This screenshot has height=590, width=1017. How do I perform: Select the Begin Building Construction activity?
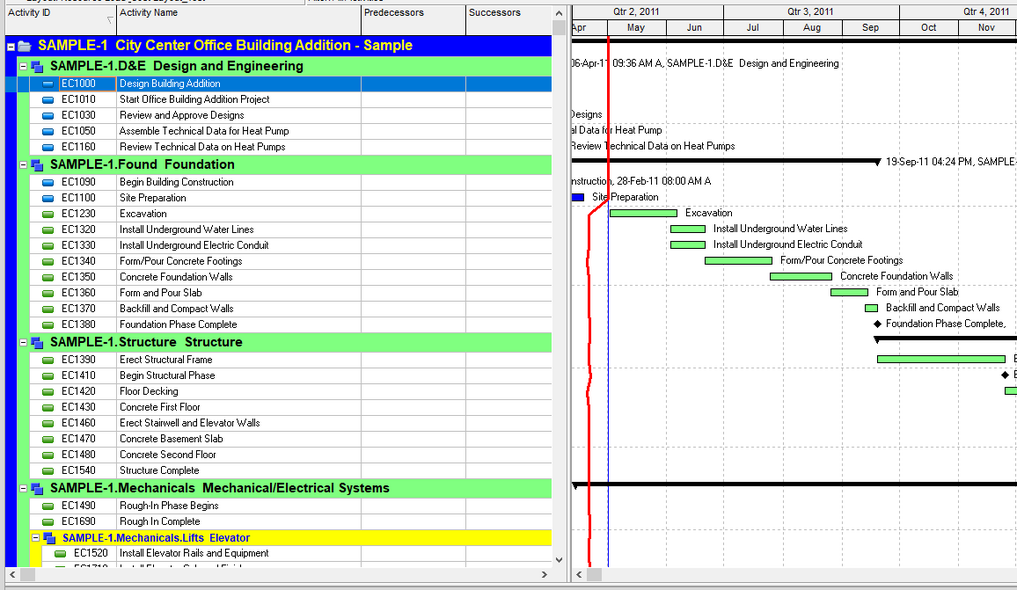[x=176, y=182]
